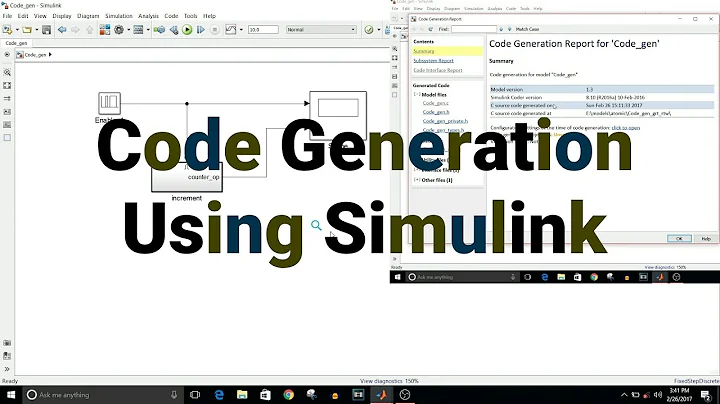
Task: Click the Model Advisor checkmark icon
Action: click(x=369, y=30)
